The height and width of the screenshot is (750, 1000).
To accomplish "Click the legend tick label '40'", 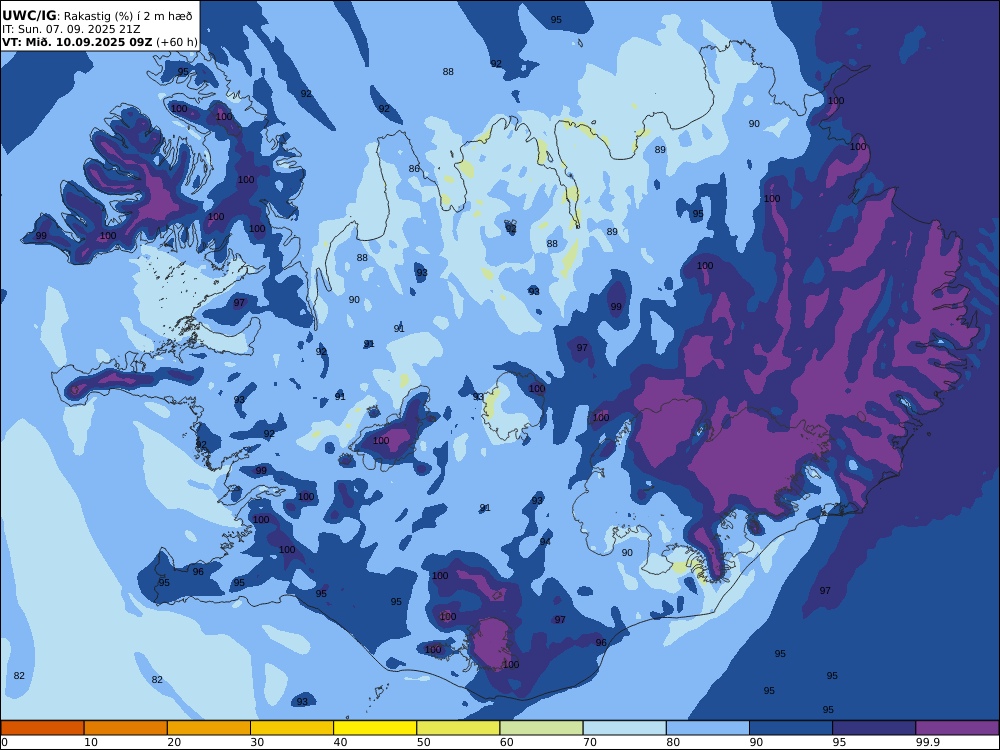I will coord(341,742).
